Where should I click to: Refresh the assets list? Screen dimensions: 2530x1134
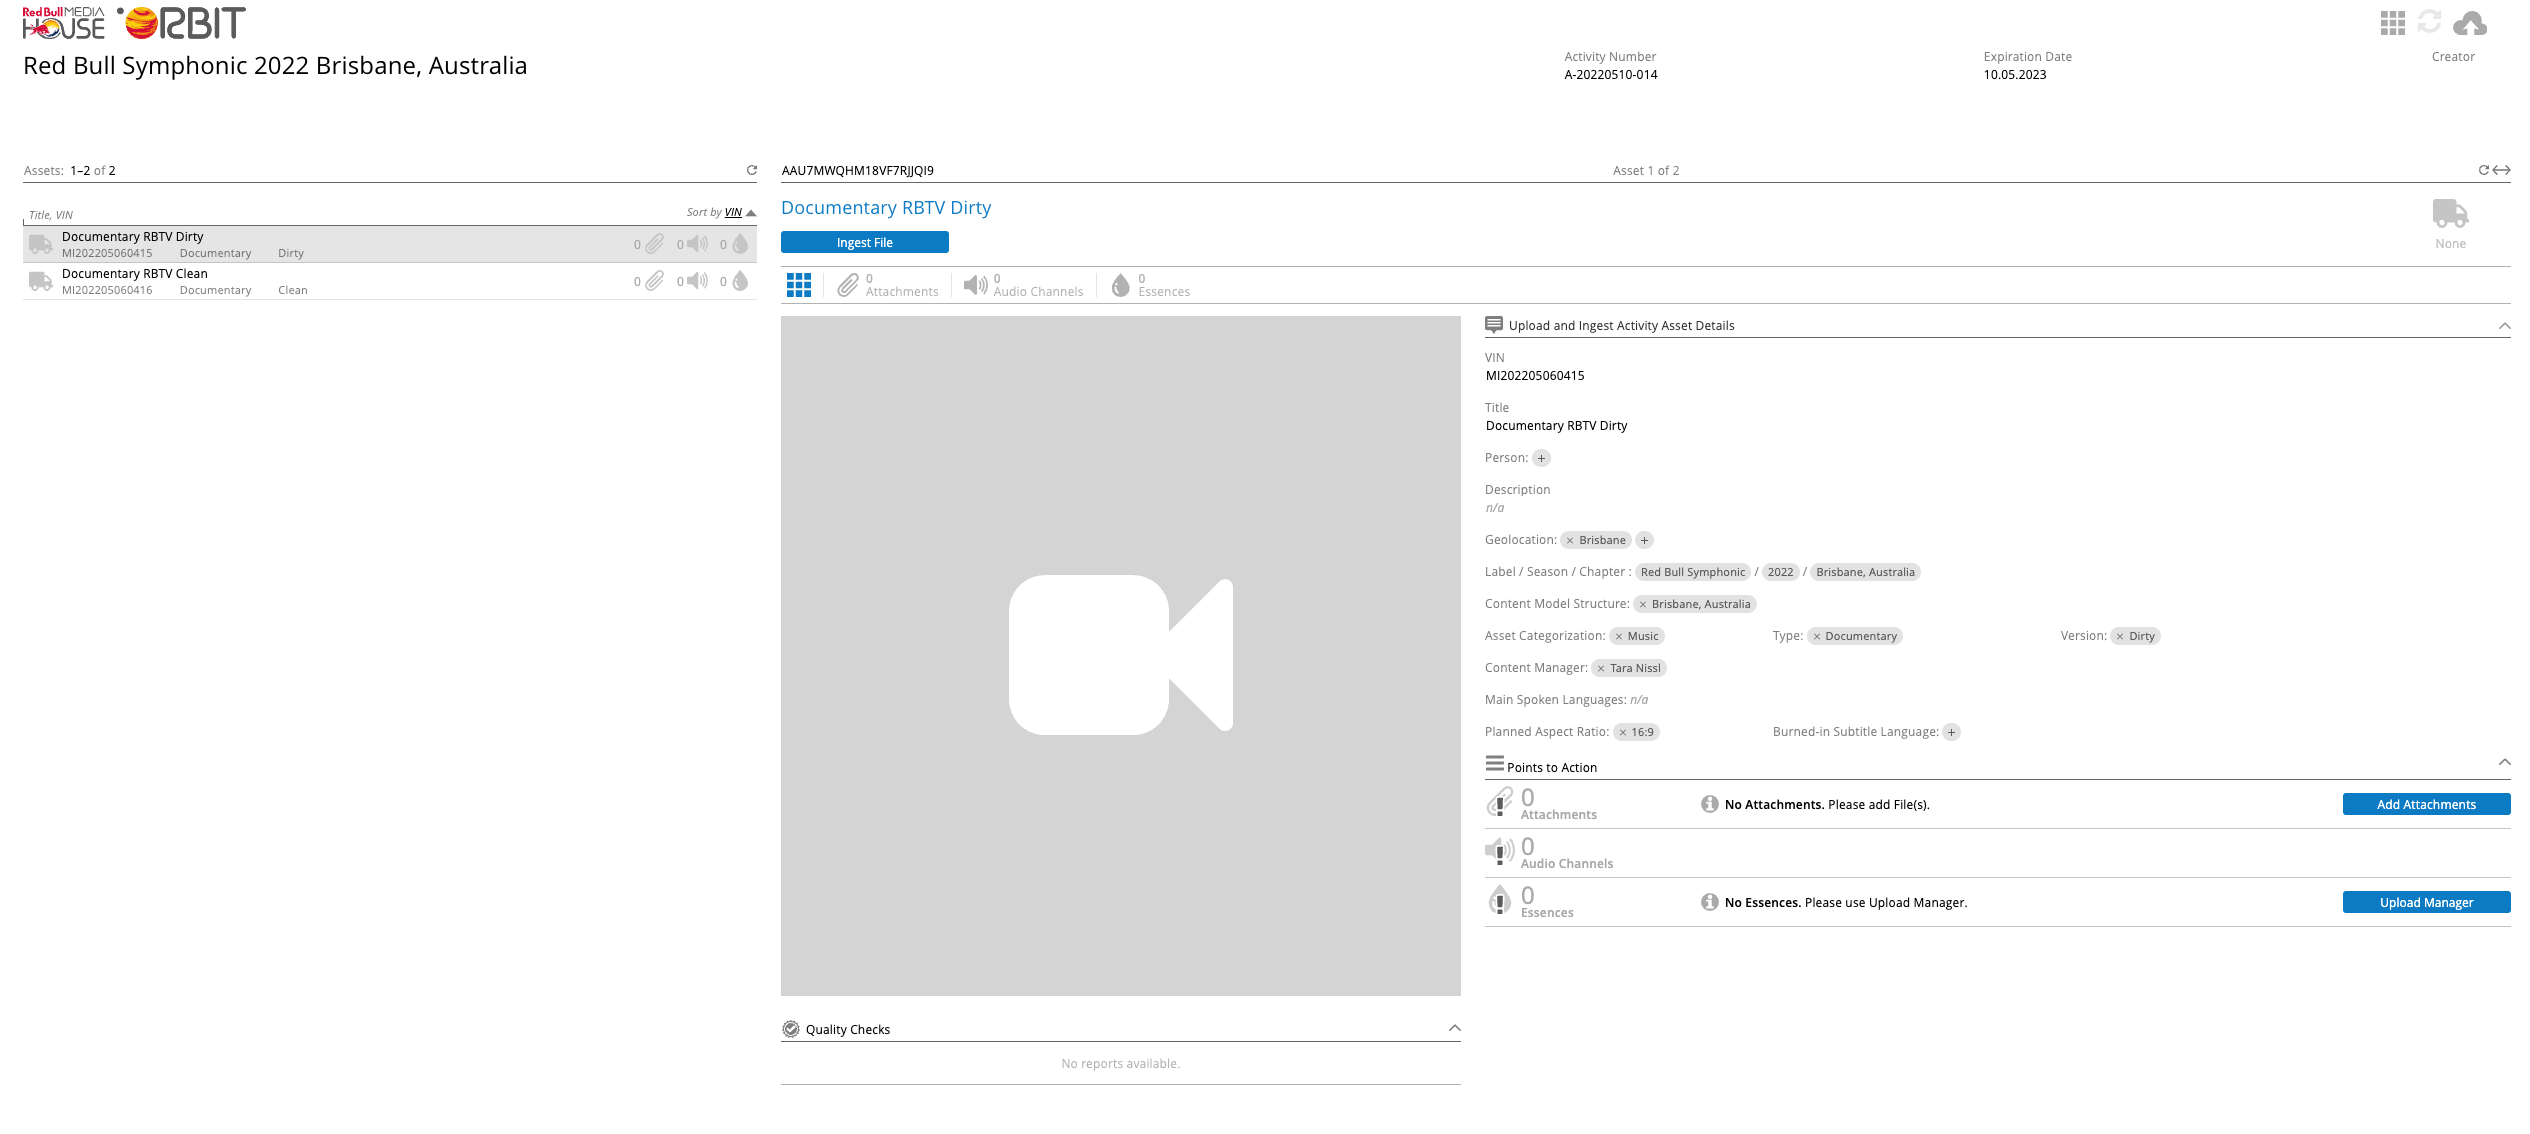pyautogui.click(x=751, y=170)
